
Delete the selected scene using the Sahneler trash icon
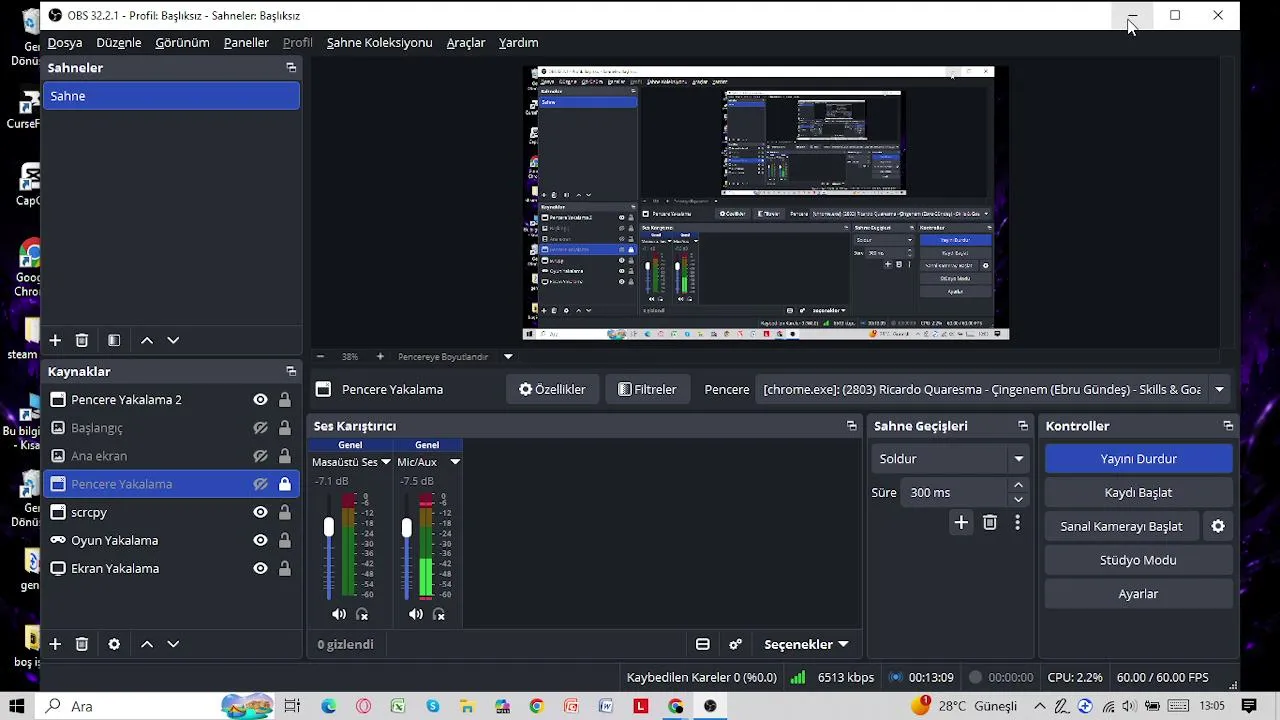(82, 340)
